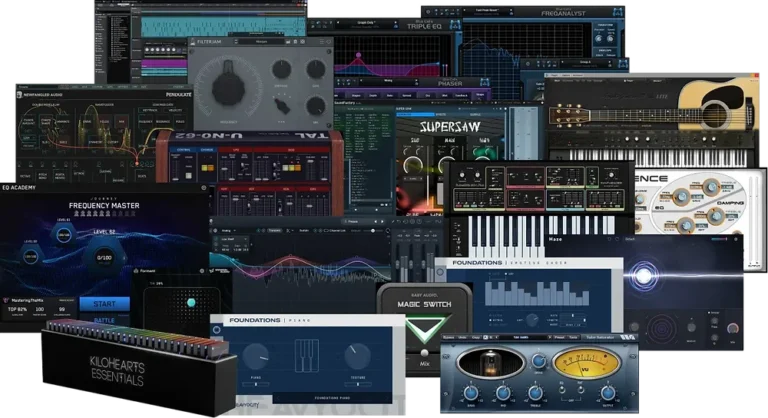Click Foundations Piano keyboard icon
The width and height of the screenshot is (768, 418).
tap(307, 356)
